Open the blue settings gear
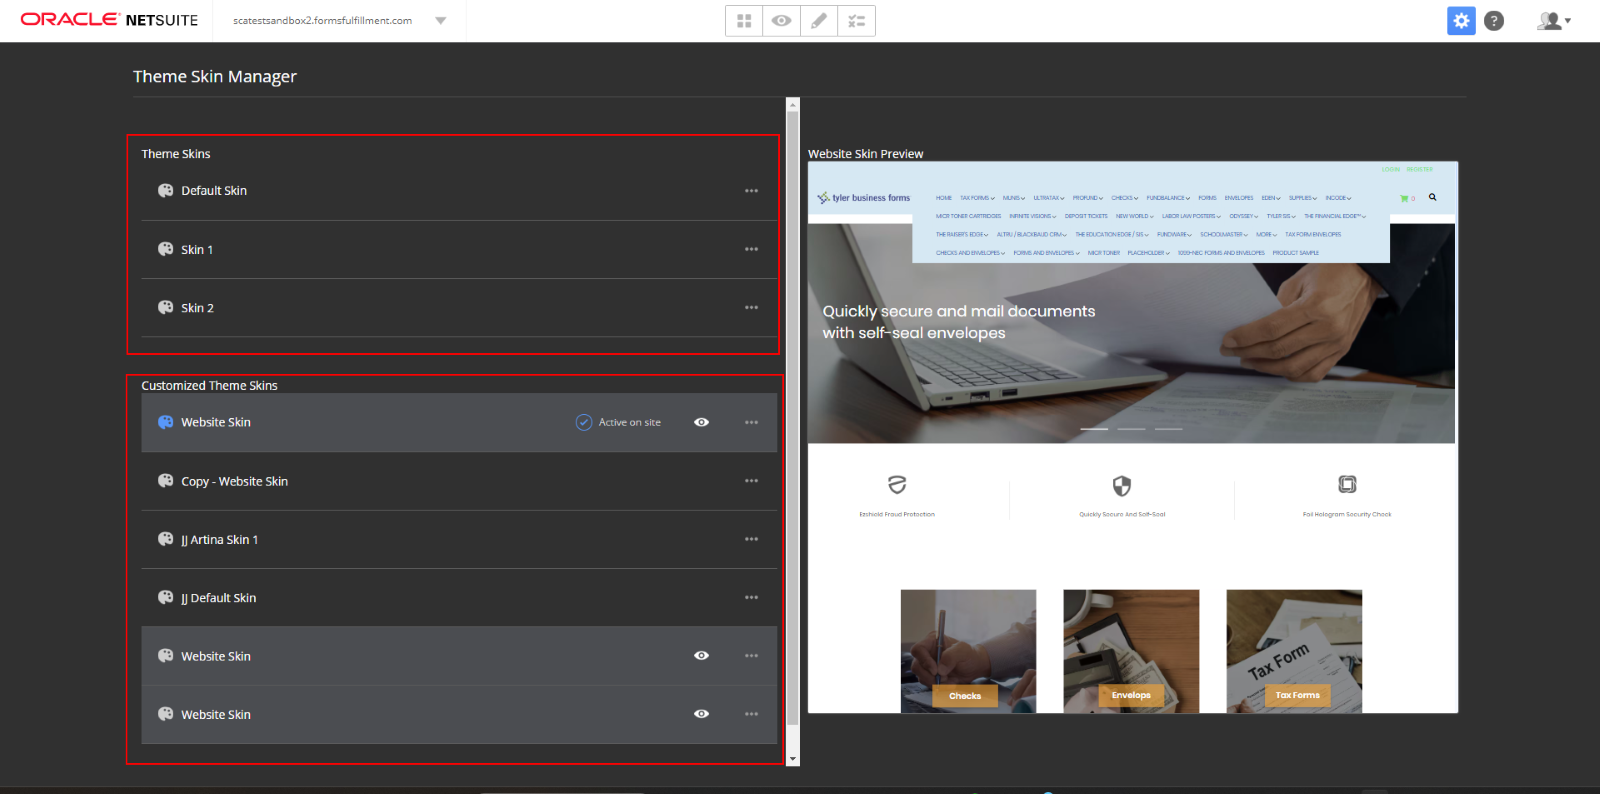Screen dimensions: 1600x794 point(1461,21)
